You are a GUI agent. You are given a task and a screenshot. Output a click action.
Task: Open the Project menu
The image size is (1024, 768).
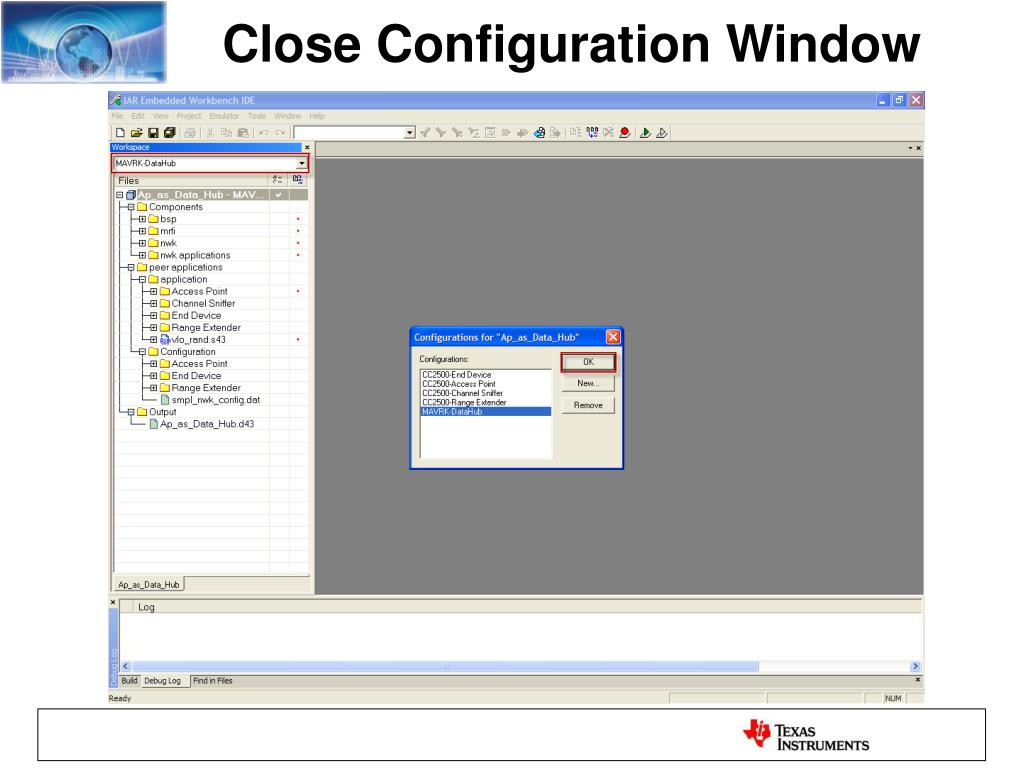pyautogui.click(x=189, y=116)
